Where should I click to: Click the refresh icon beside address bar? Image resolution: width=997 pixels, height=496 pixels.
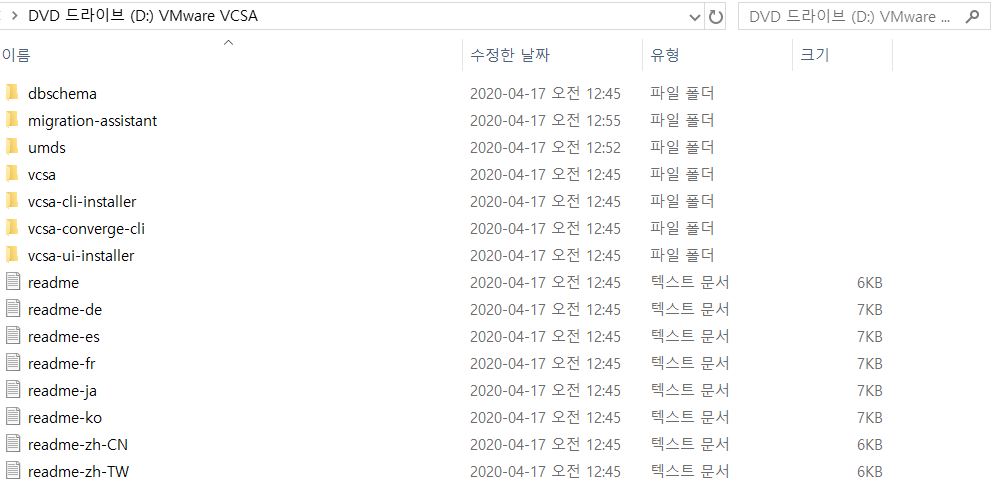point(716,17)
